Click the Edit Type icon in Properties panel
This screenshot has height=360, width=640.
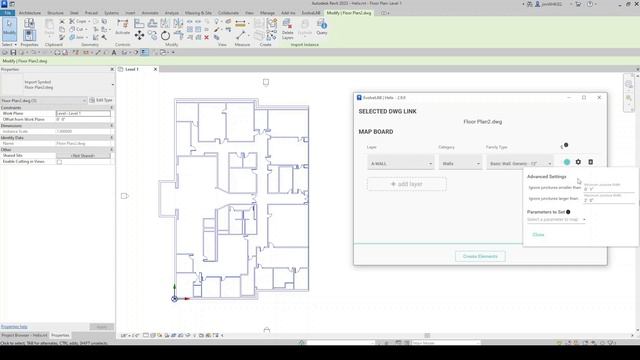92,100
